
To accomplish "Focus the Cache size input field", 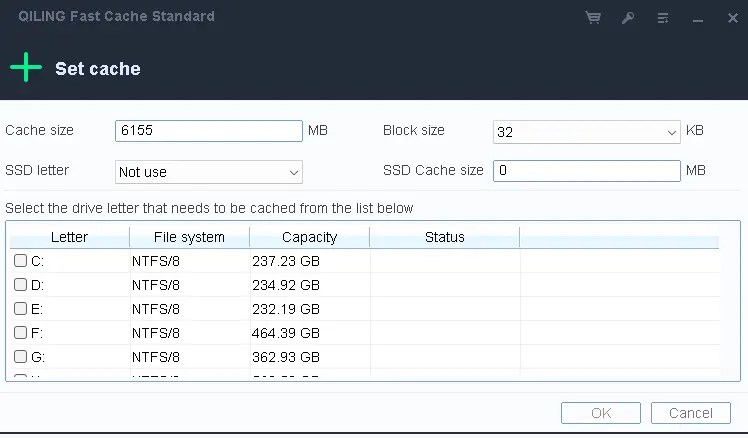I will coord(208,131).
